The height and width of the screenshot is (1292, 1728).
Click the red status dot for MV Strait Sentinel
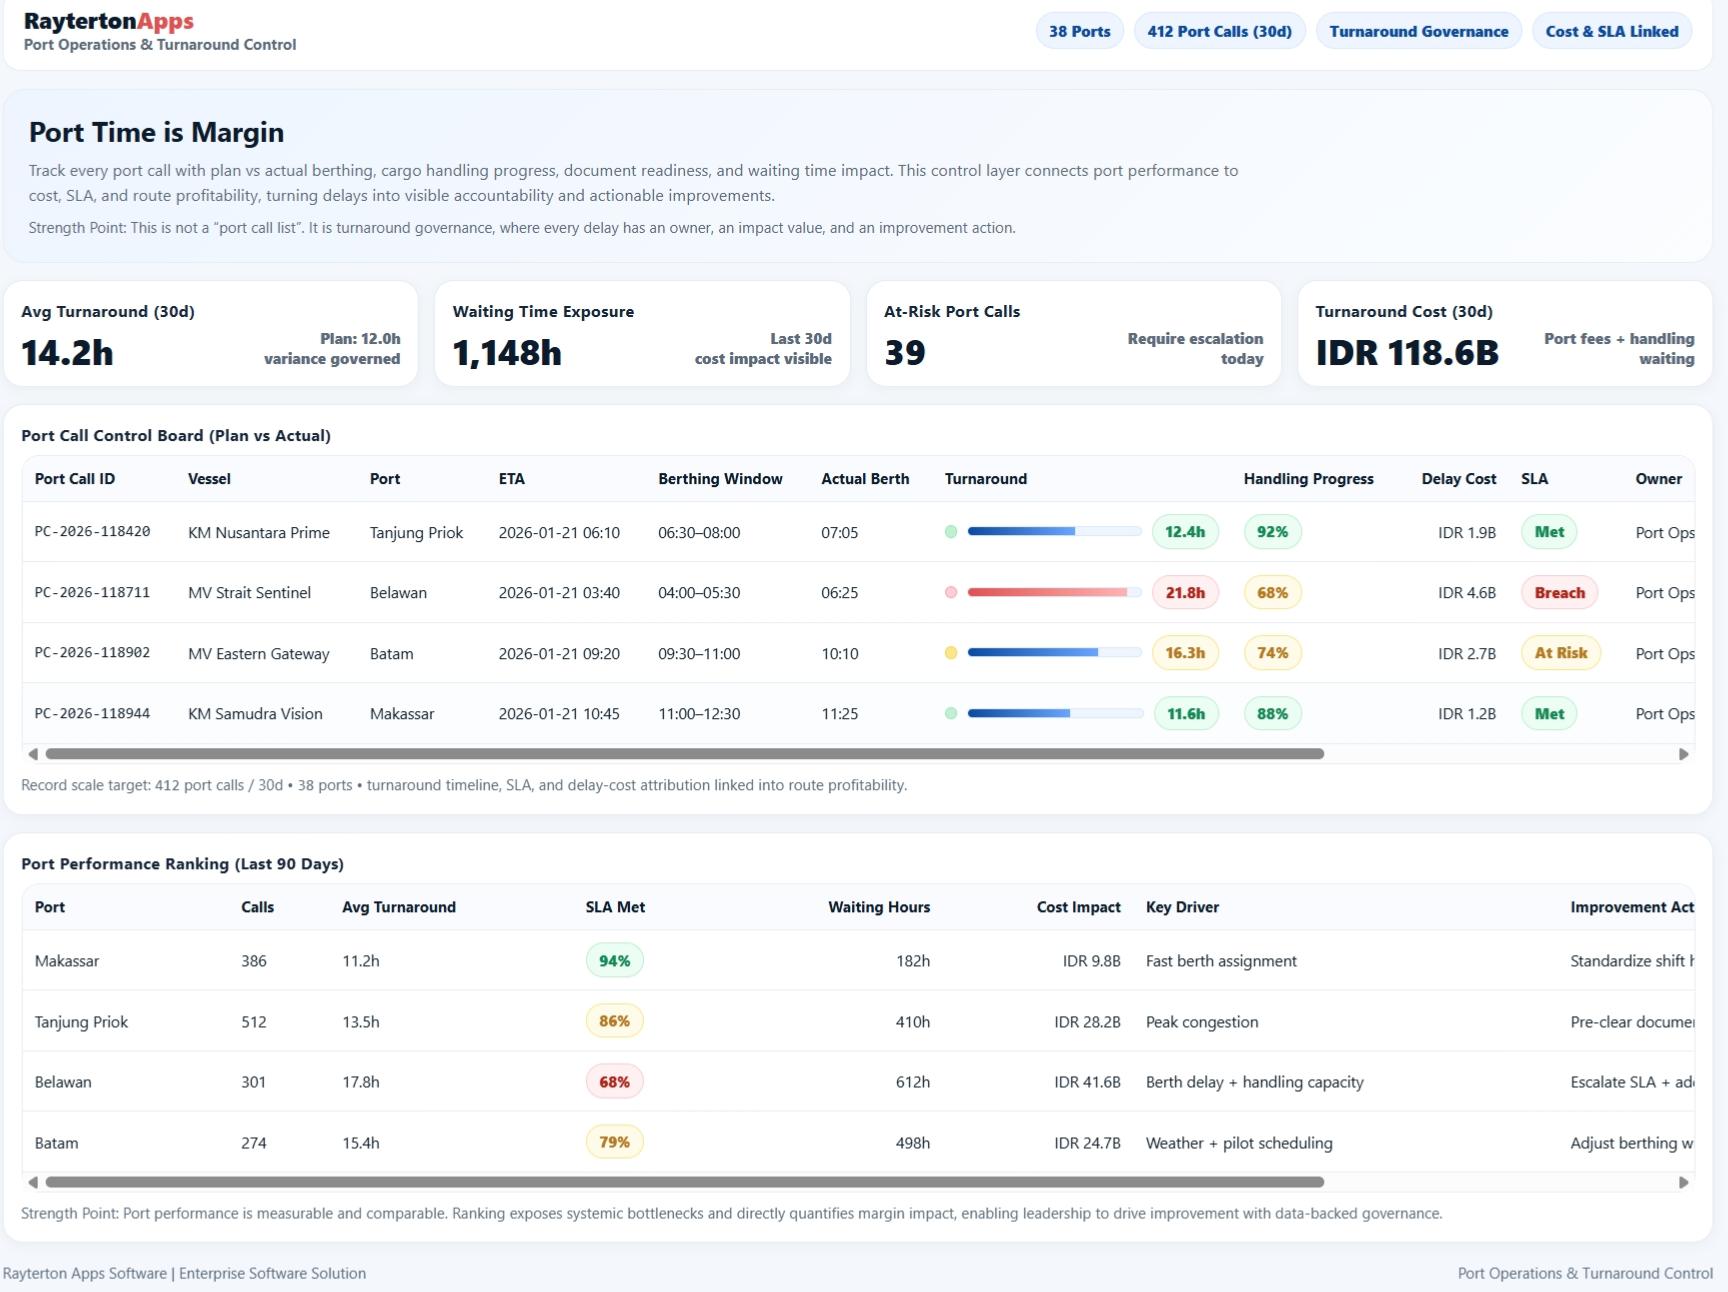[951, 592]
